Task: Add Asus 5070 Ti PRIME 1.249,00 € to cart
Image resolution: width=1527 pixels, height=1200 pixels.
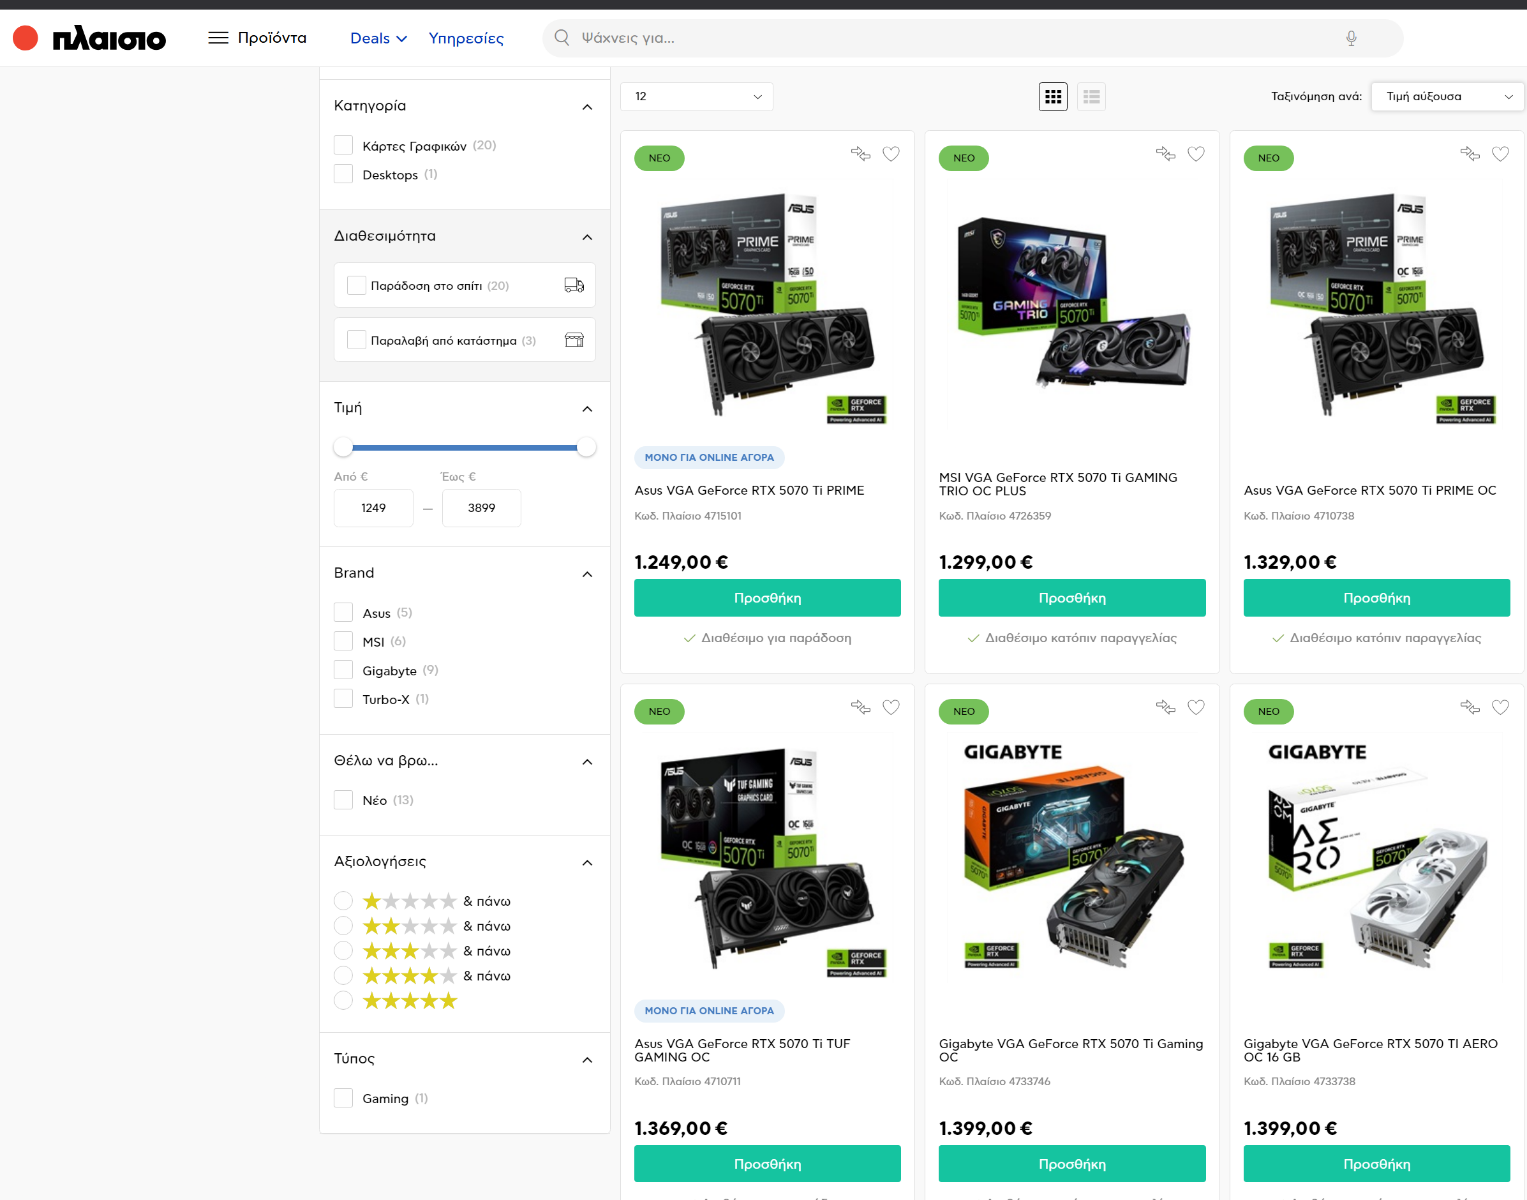Action: pyautogui.click(x=767, y=598)
